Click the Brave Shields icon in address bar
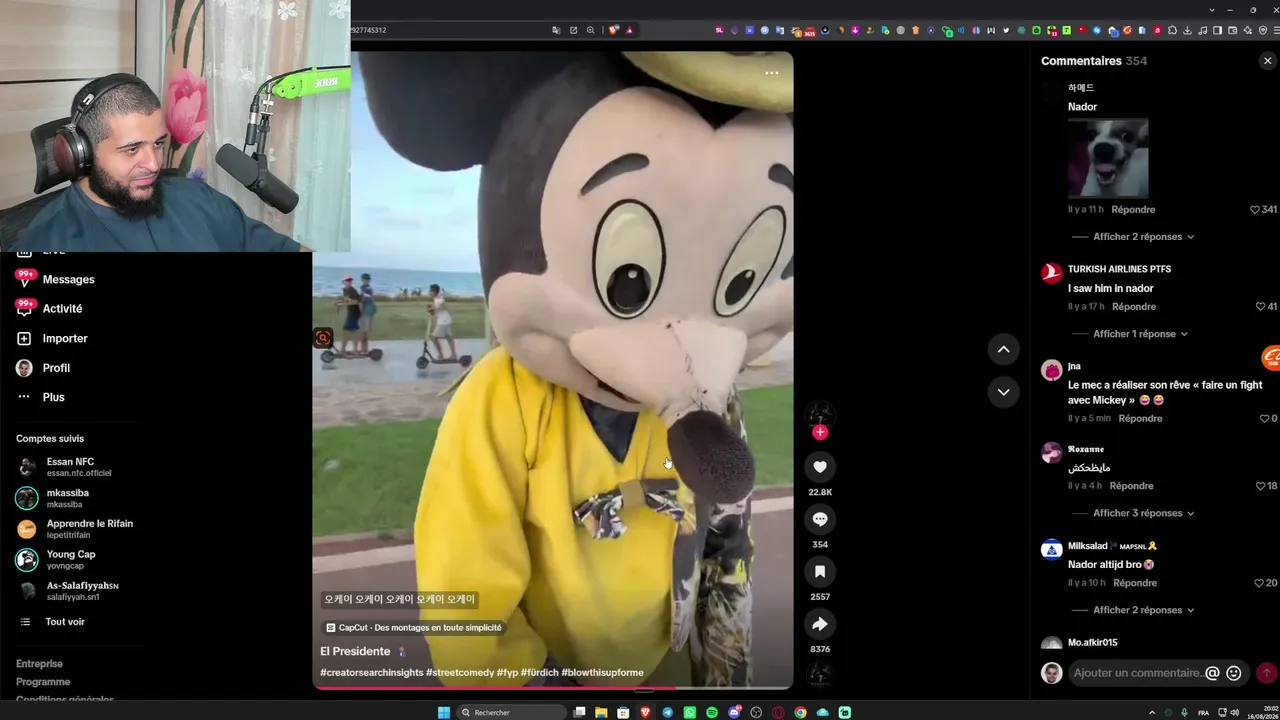 tap(614, 30)
